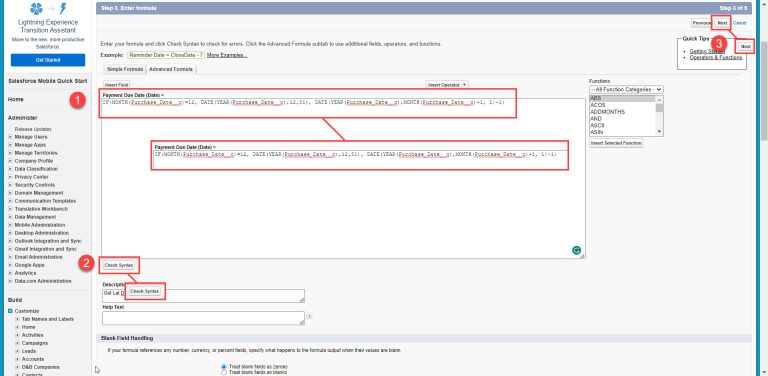Switch to the Advanced Formula tab

coord(170,70)
